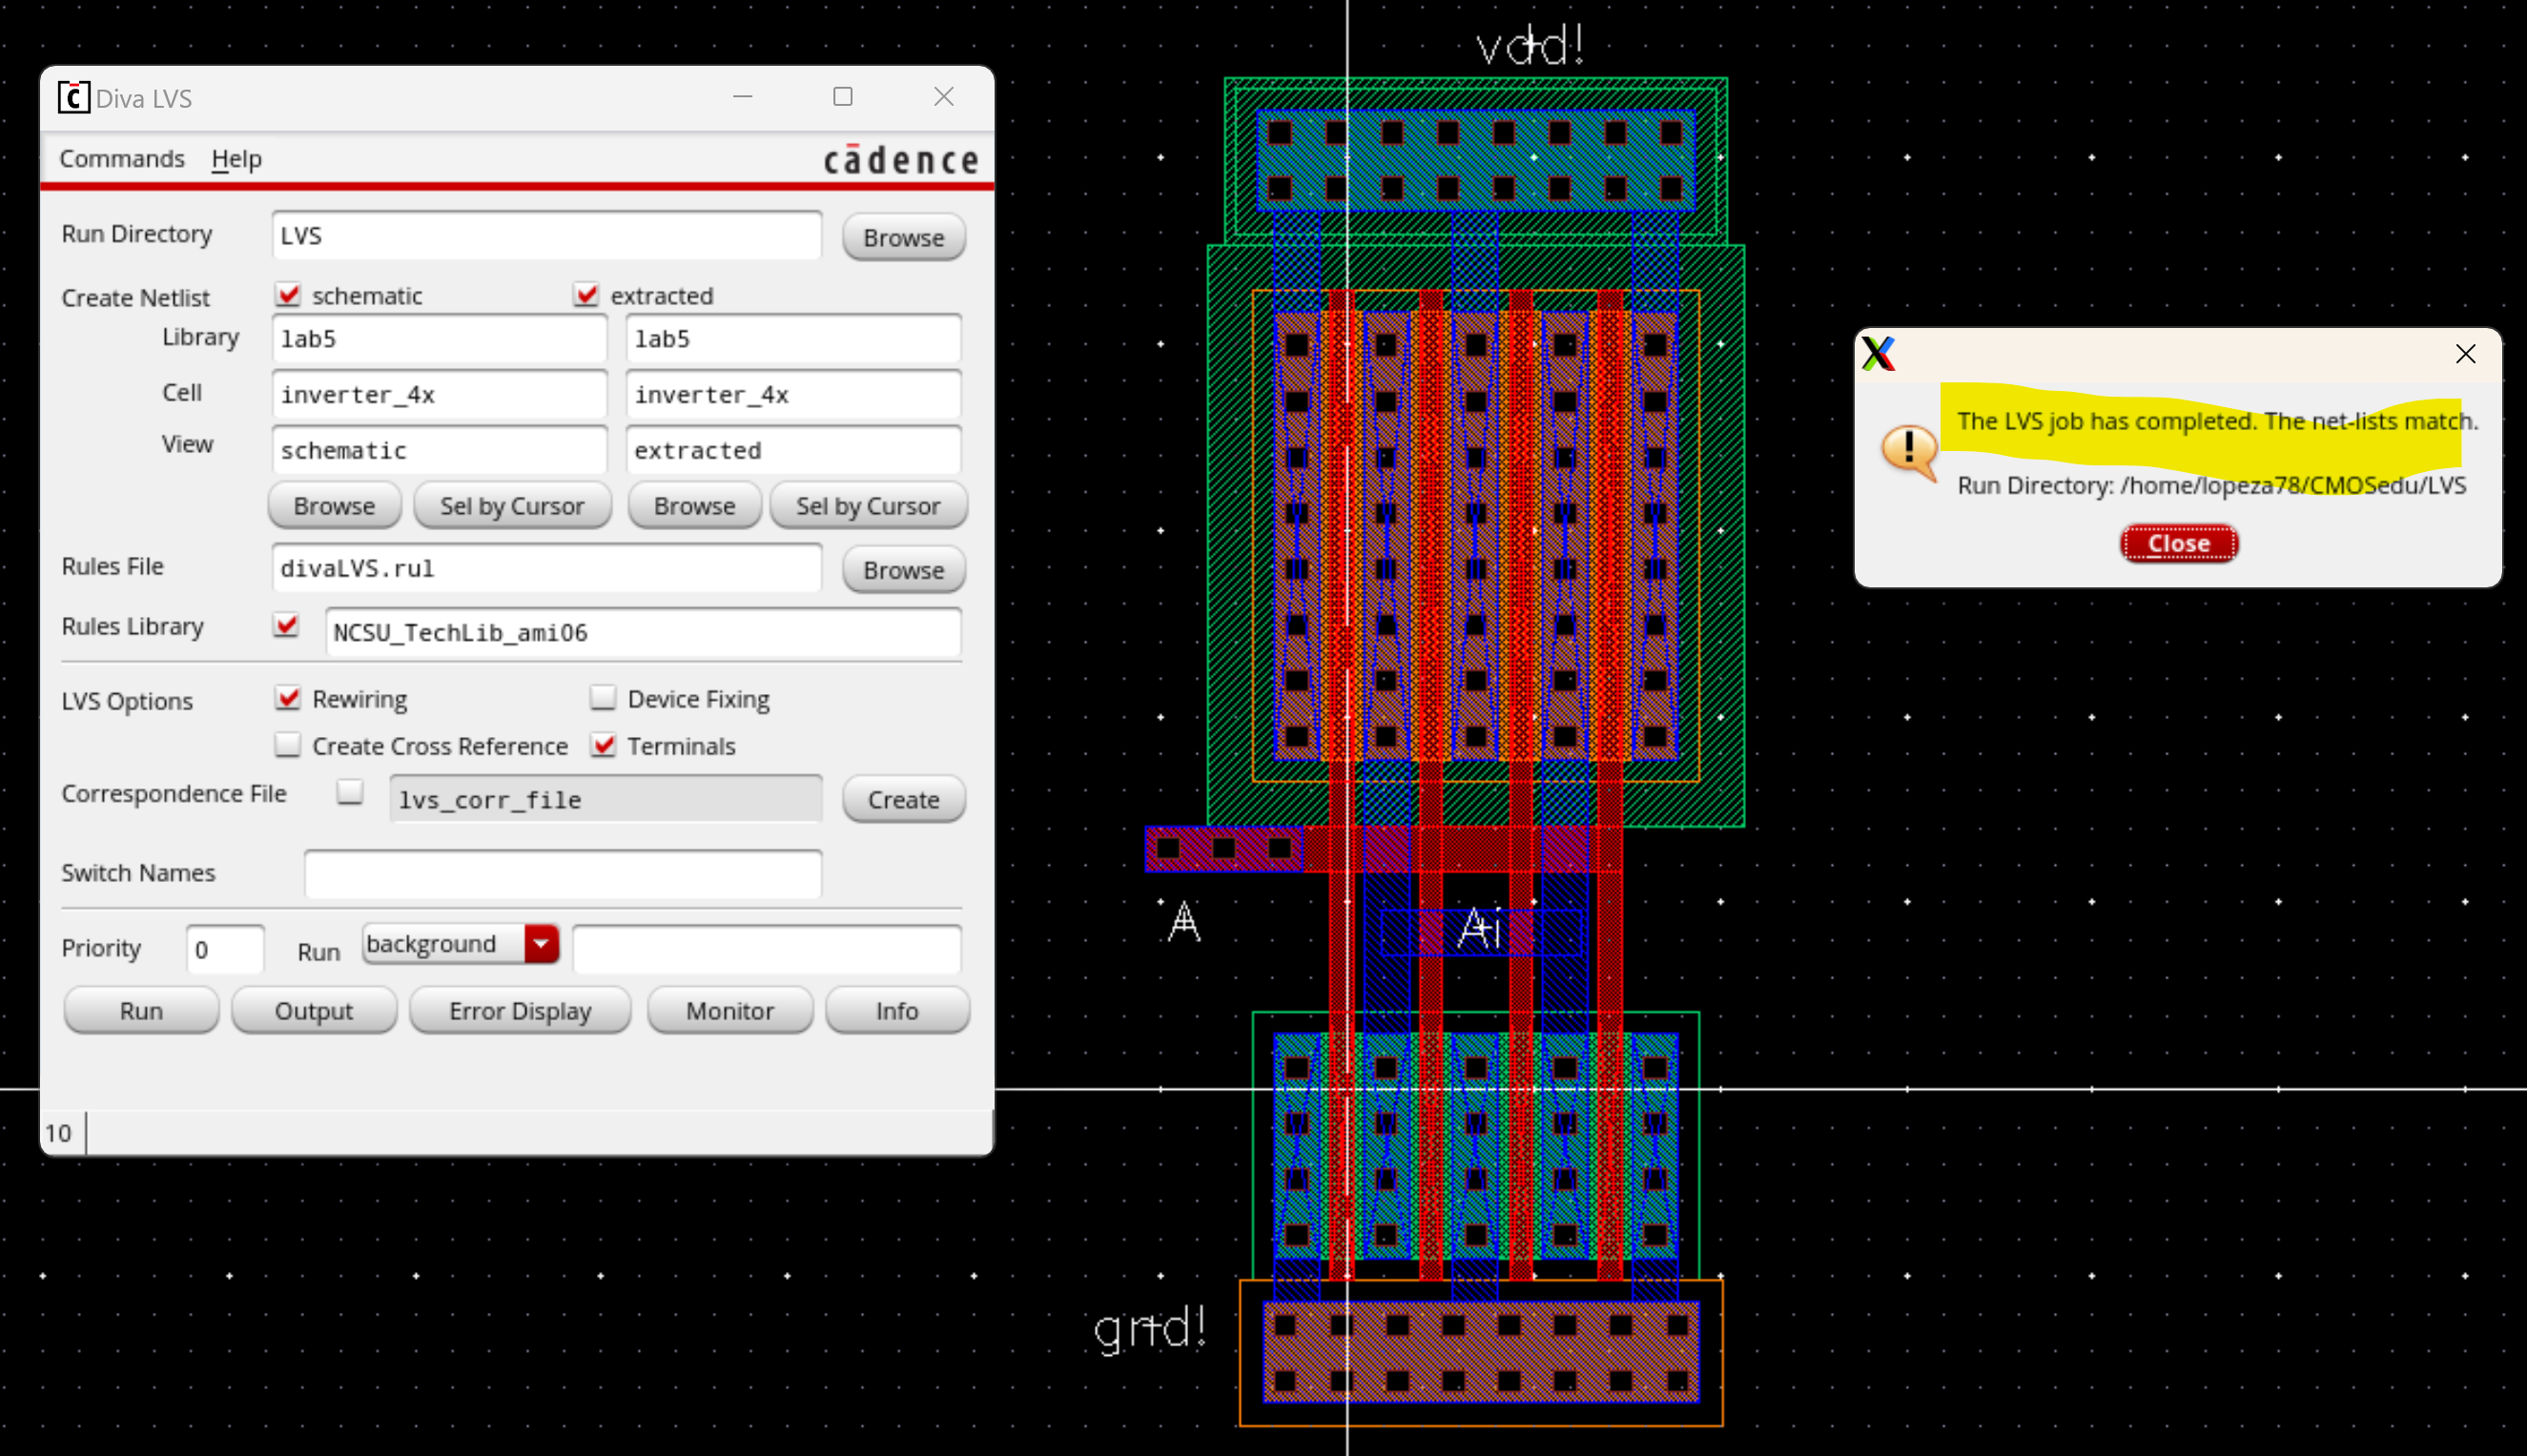Click the Cadence logo in the menu bar

[x=900, y=160]
